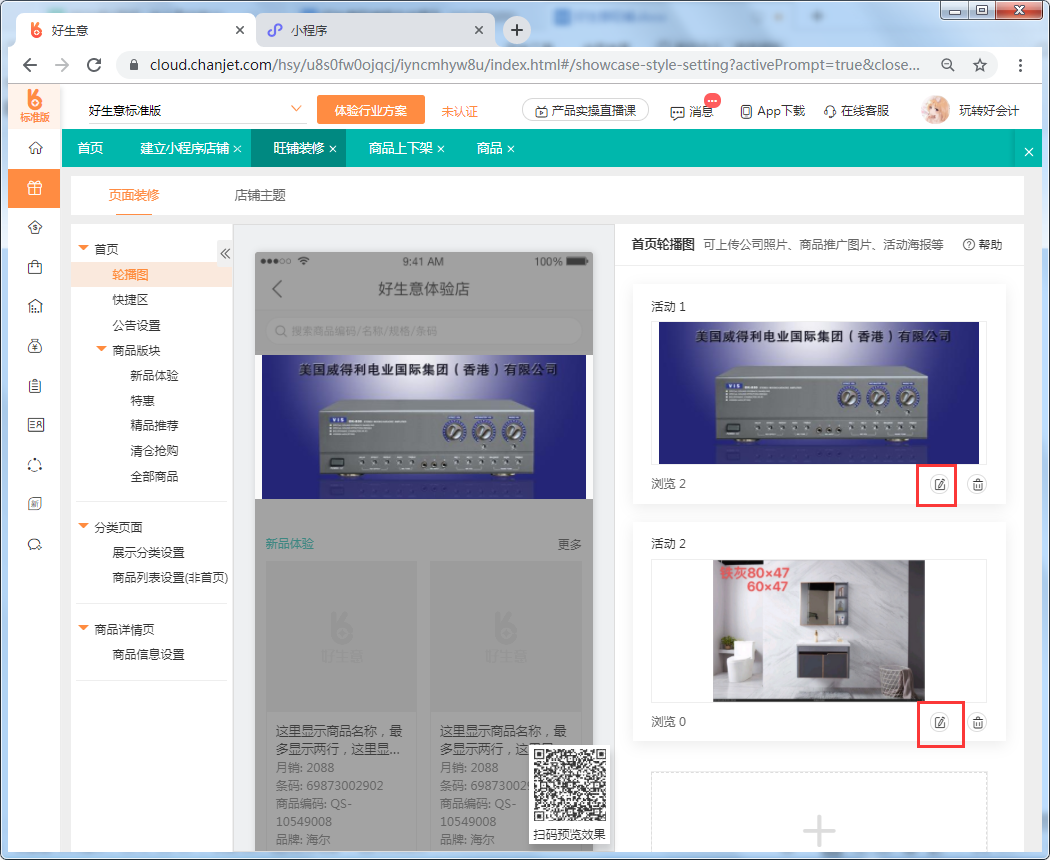The image size is (1050, 860).
Task: Open the clipboard sidebar icon
Action: coord(35,386)
